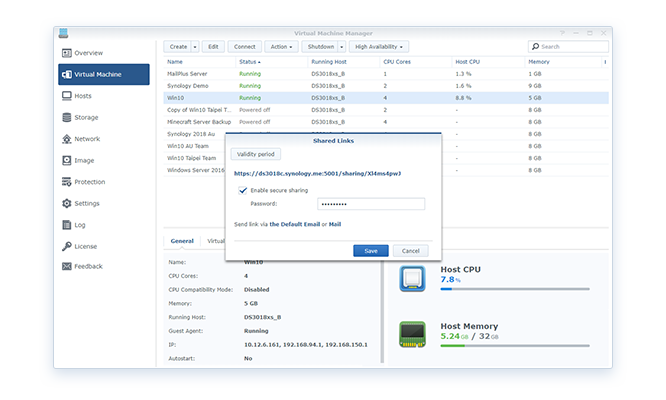Click the Host CPU usage bar

pyautogui.click(x=515, y=289)
